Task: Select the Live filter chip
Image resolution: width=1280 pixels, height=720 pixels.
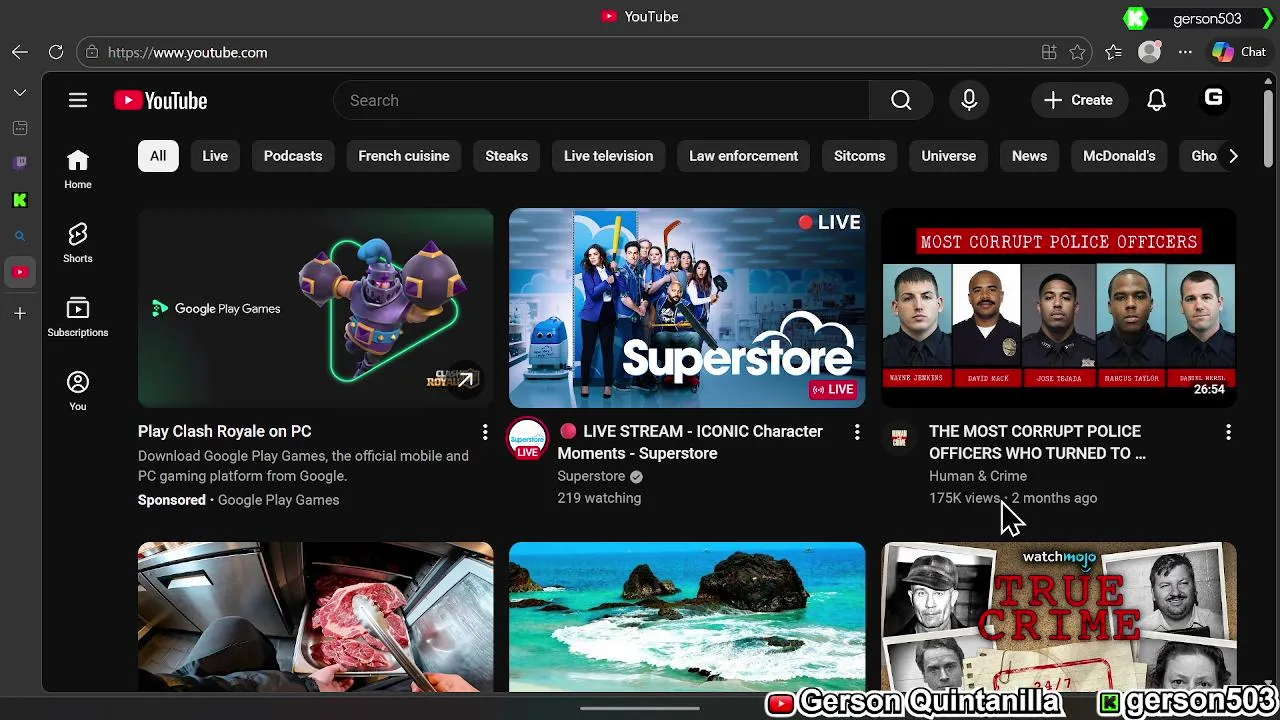Action: pyautogui.click(x=215, y=156)
